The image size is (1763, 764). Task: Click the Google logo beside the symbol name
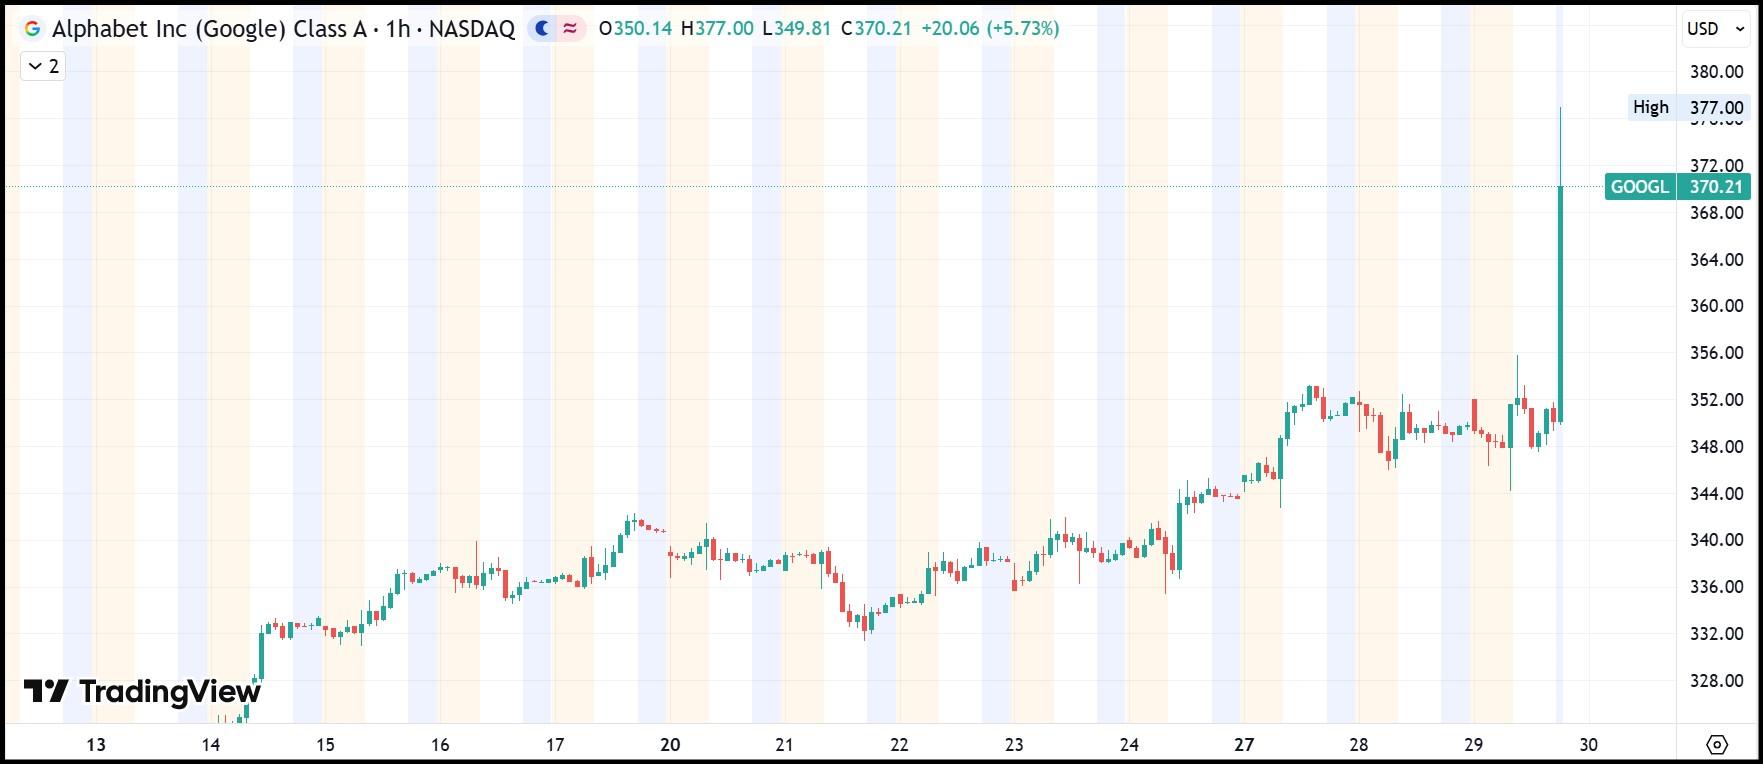32,29
